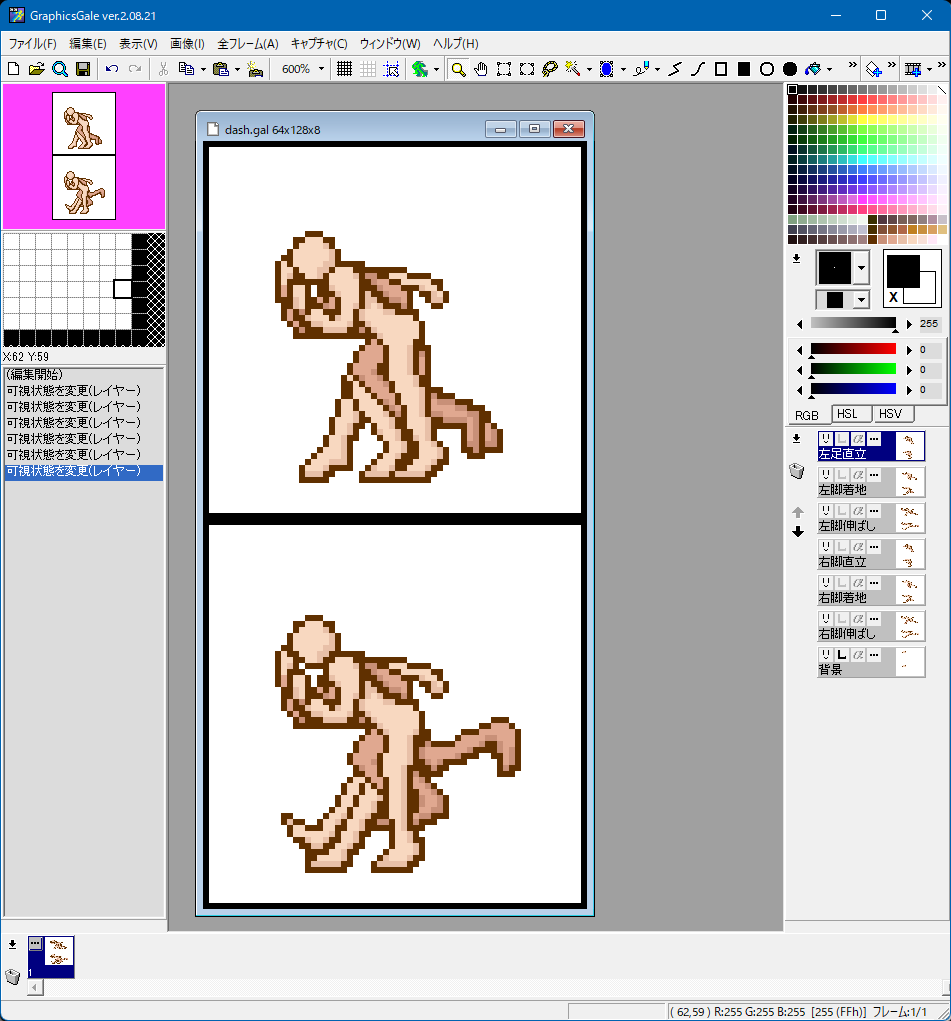Select frame 1 thumbnail in timeline
Screen dimensions: 951x1021
click(51, 957)
